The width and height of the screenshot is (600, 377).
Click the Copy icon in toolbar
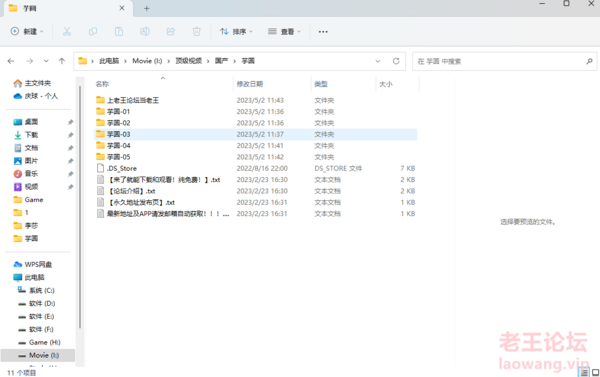pos(93,31)
